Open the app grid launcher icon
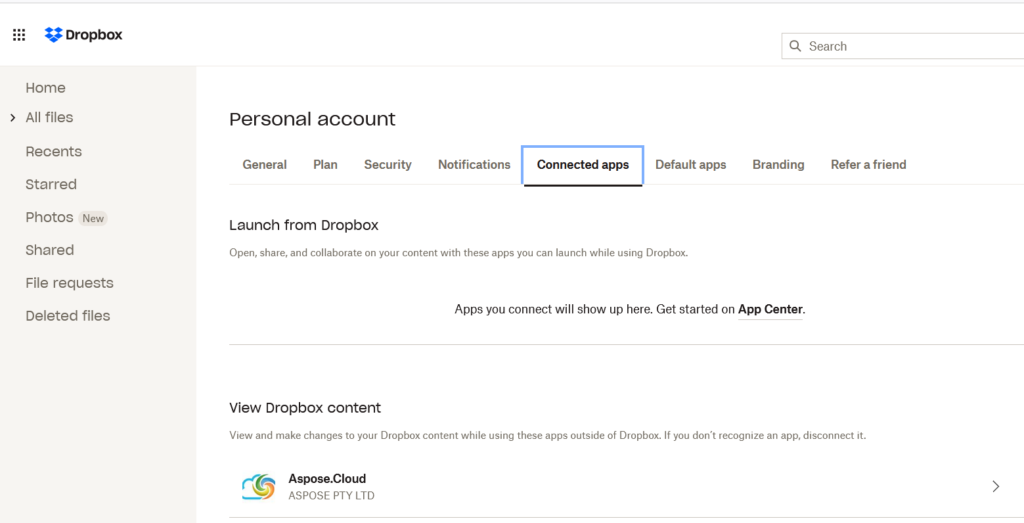Image resolution: width=1024 pixels, height=523 pixels. [19, 35]
